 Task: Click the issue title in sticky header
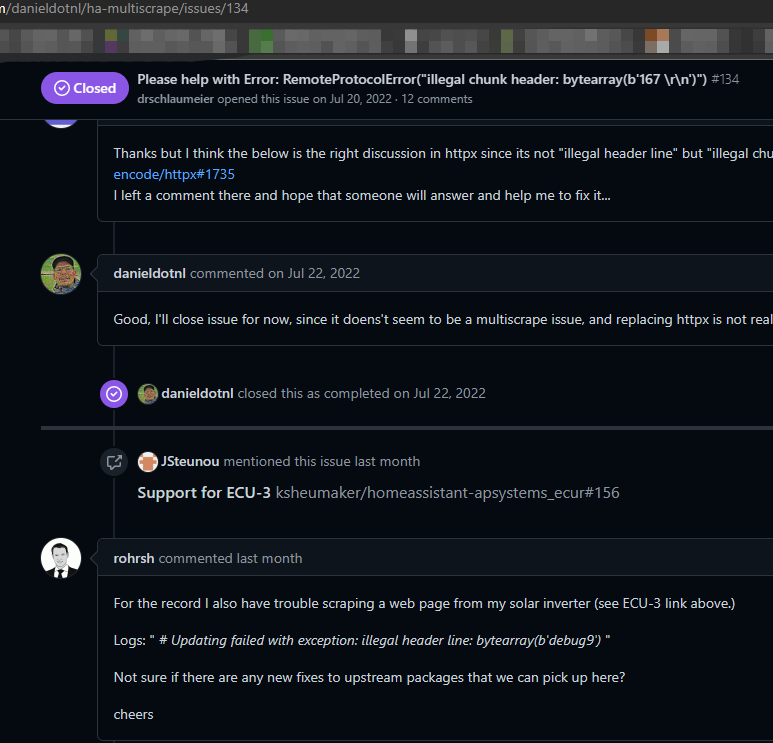(422, 79)
